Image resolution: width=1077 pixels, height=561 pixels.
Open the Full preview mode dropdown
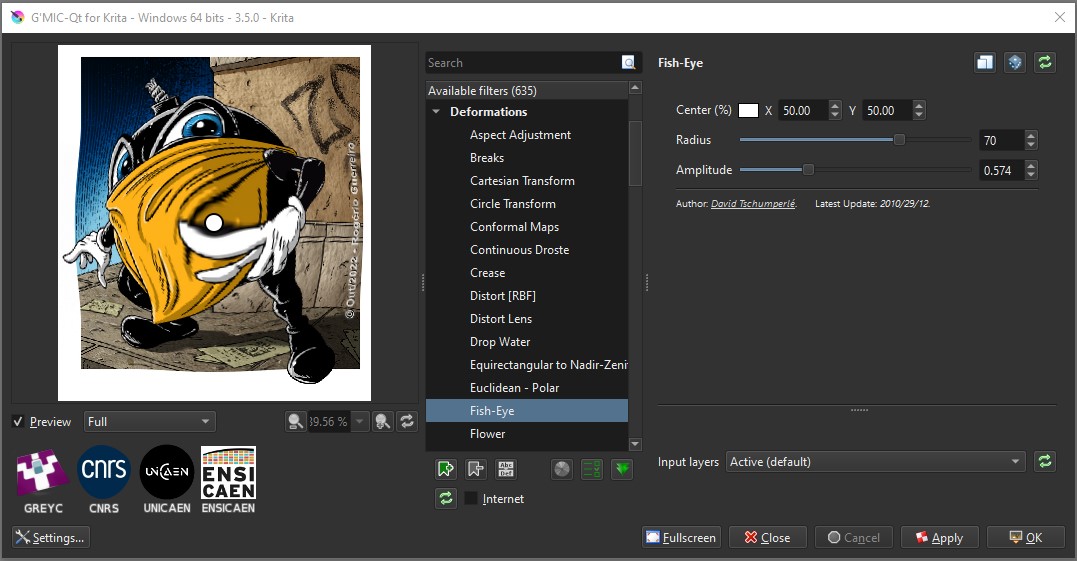tap(150, 422)
